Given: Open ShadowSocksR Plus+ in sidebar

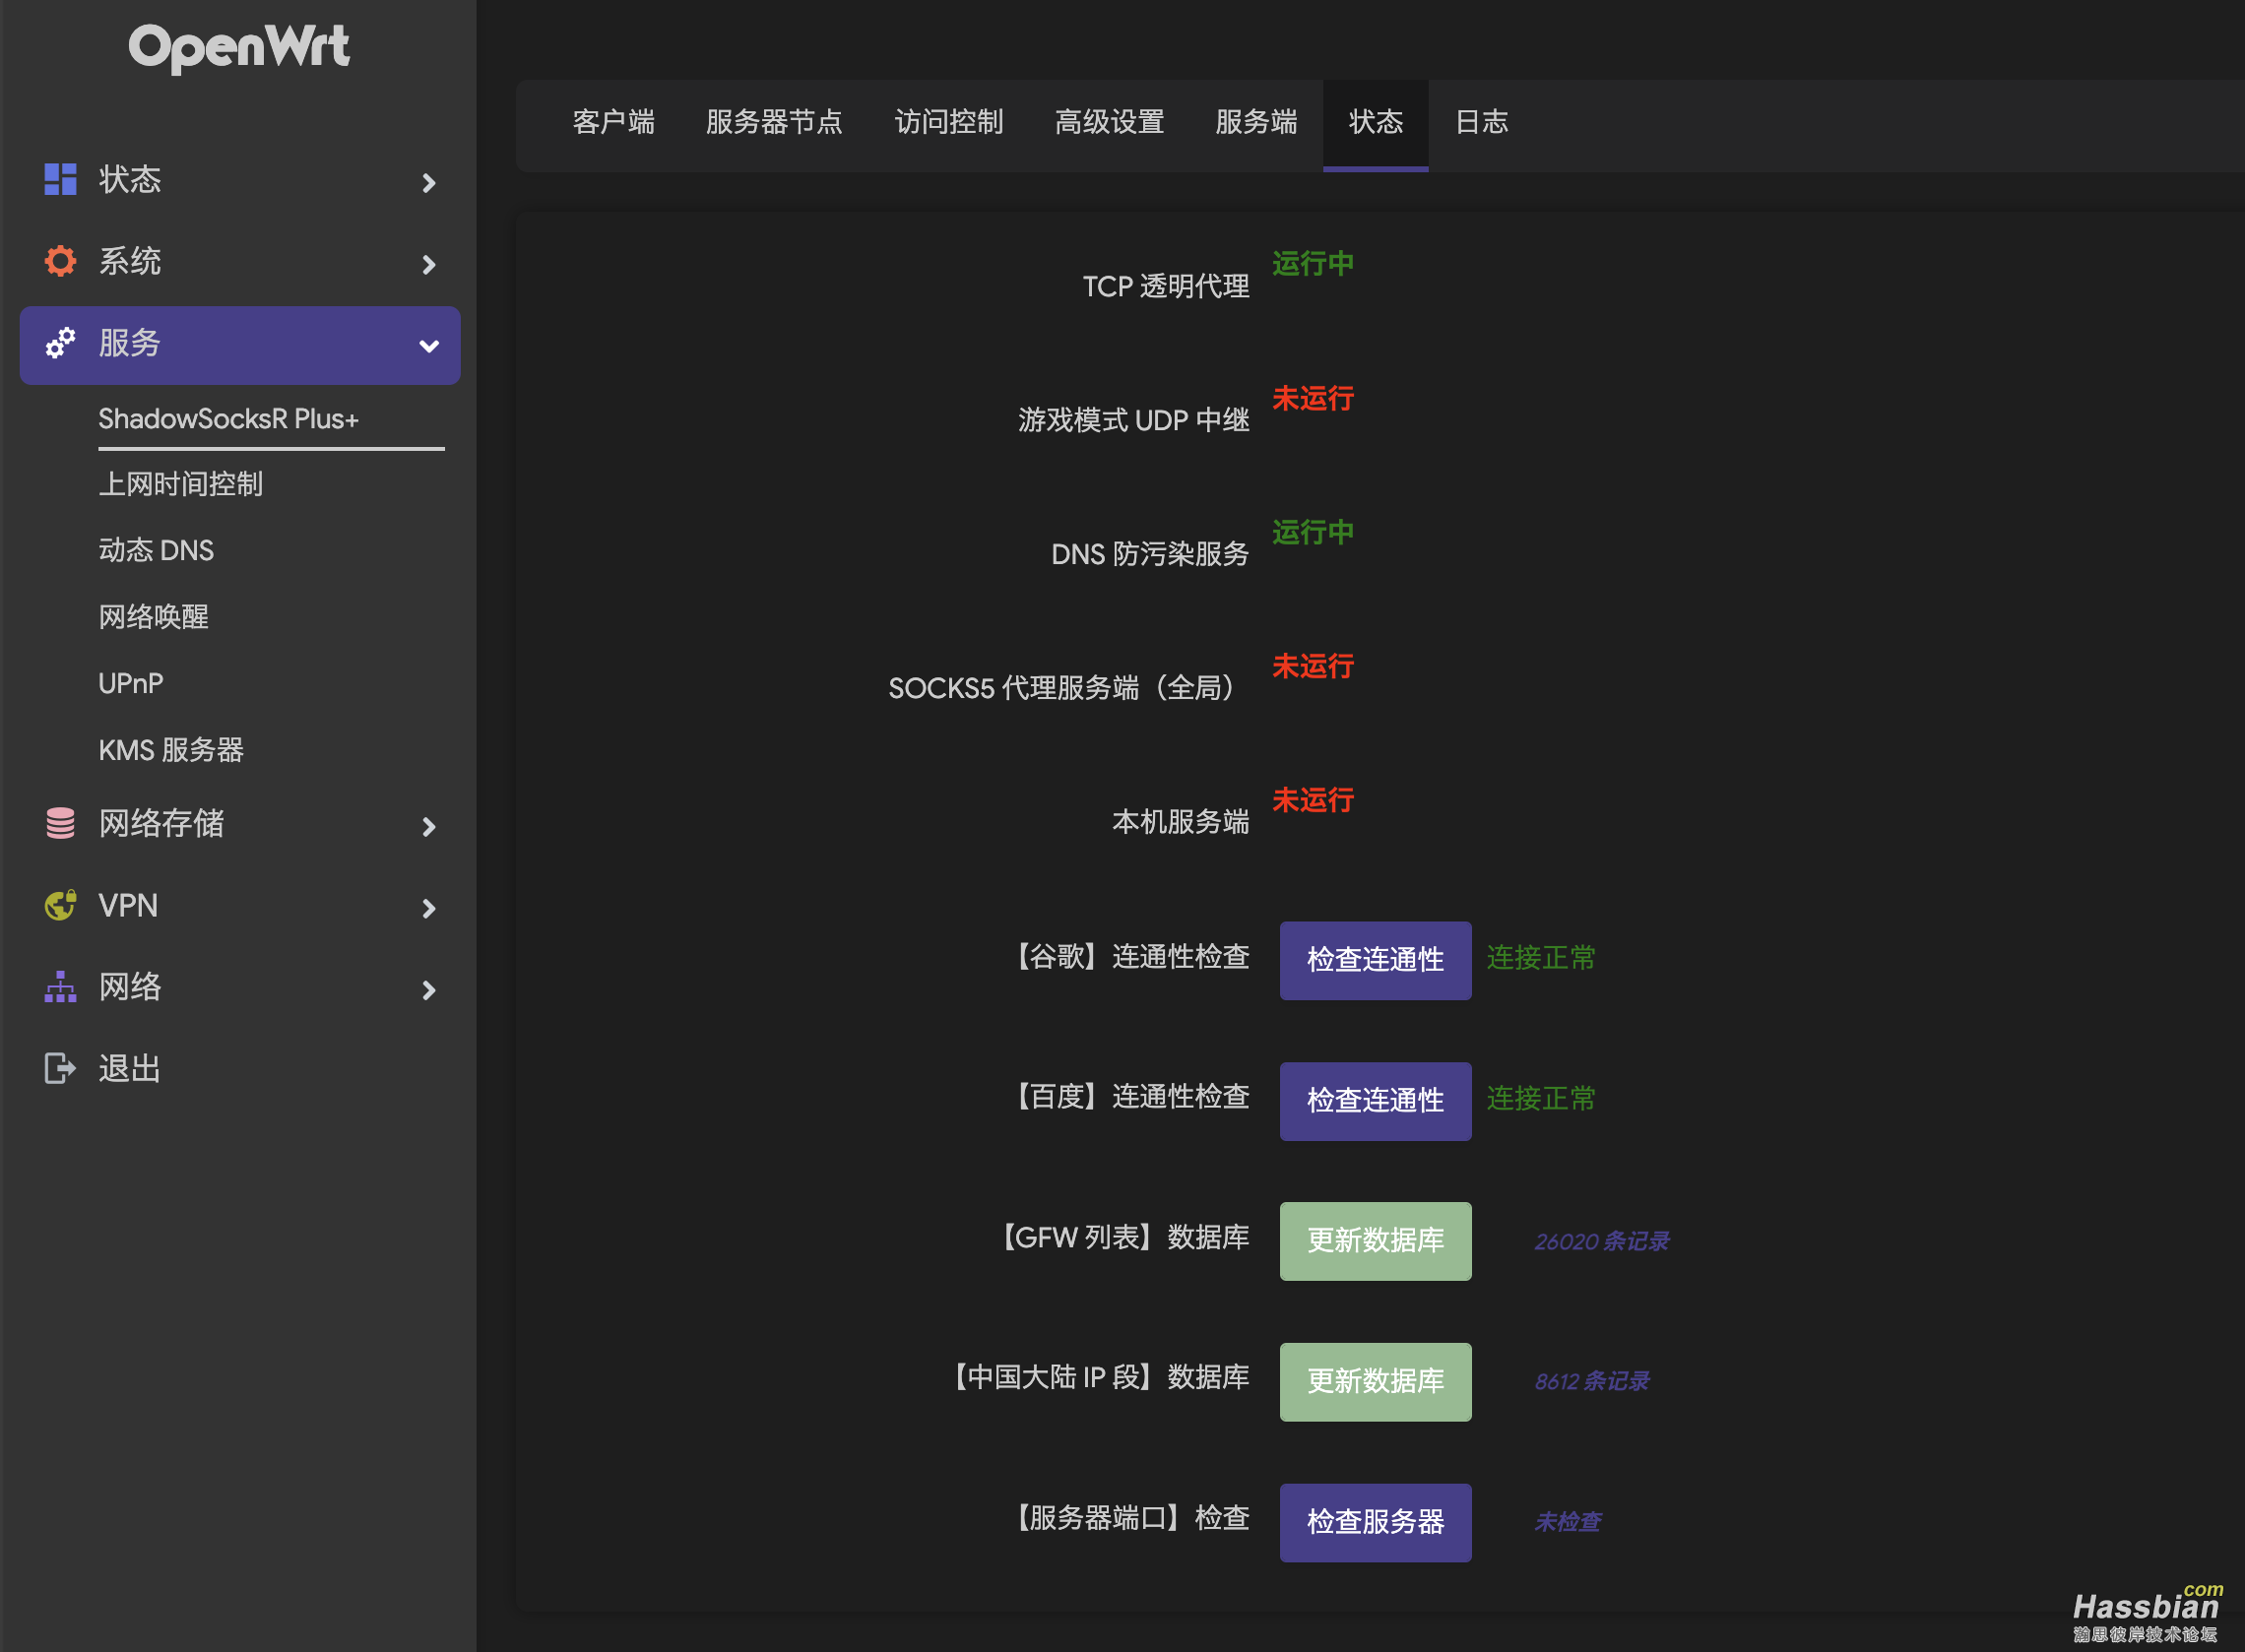Looking at the screenshot, I should [x=228, y=419].
